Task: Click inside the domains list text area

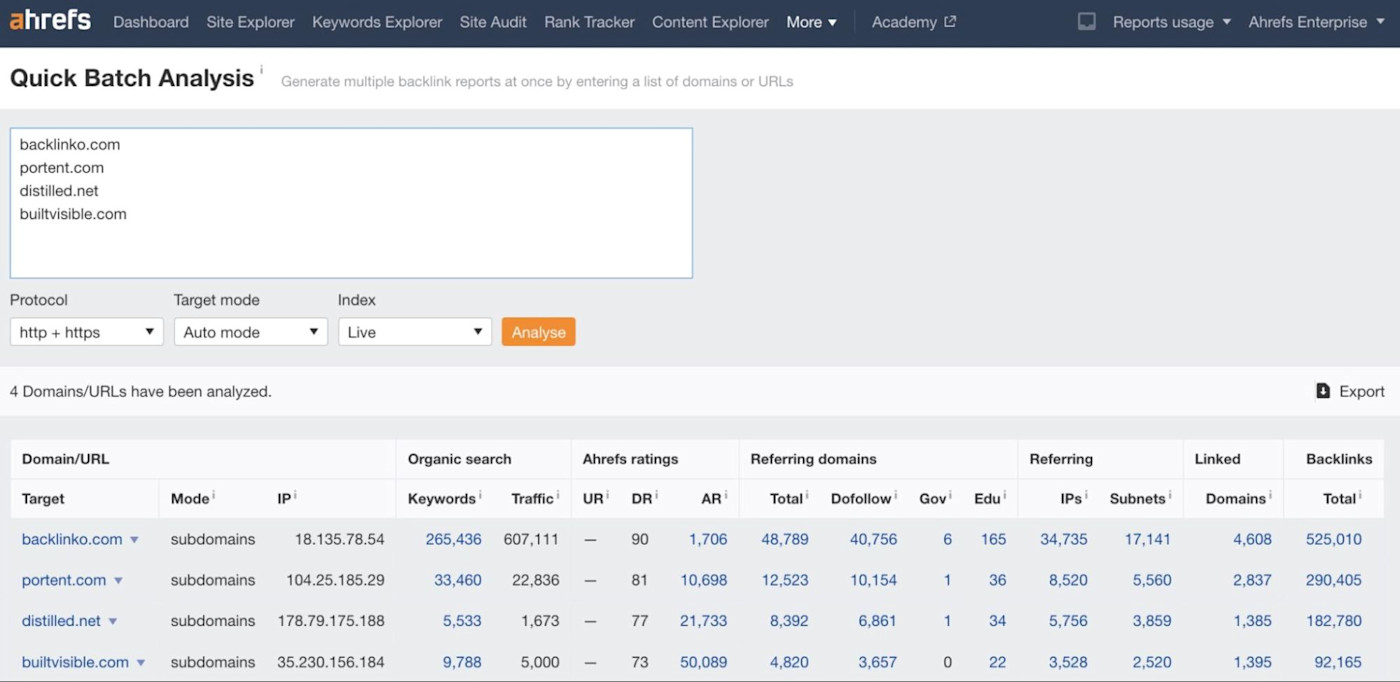Action: tap(351, 203)
